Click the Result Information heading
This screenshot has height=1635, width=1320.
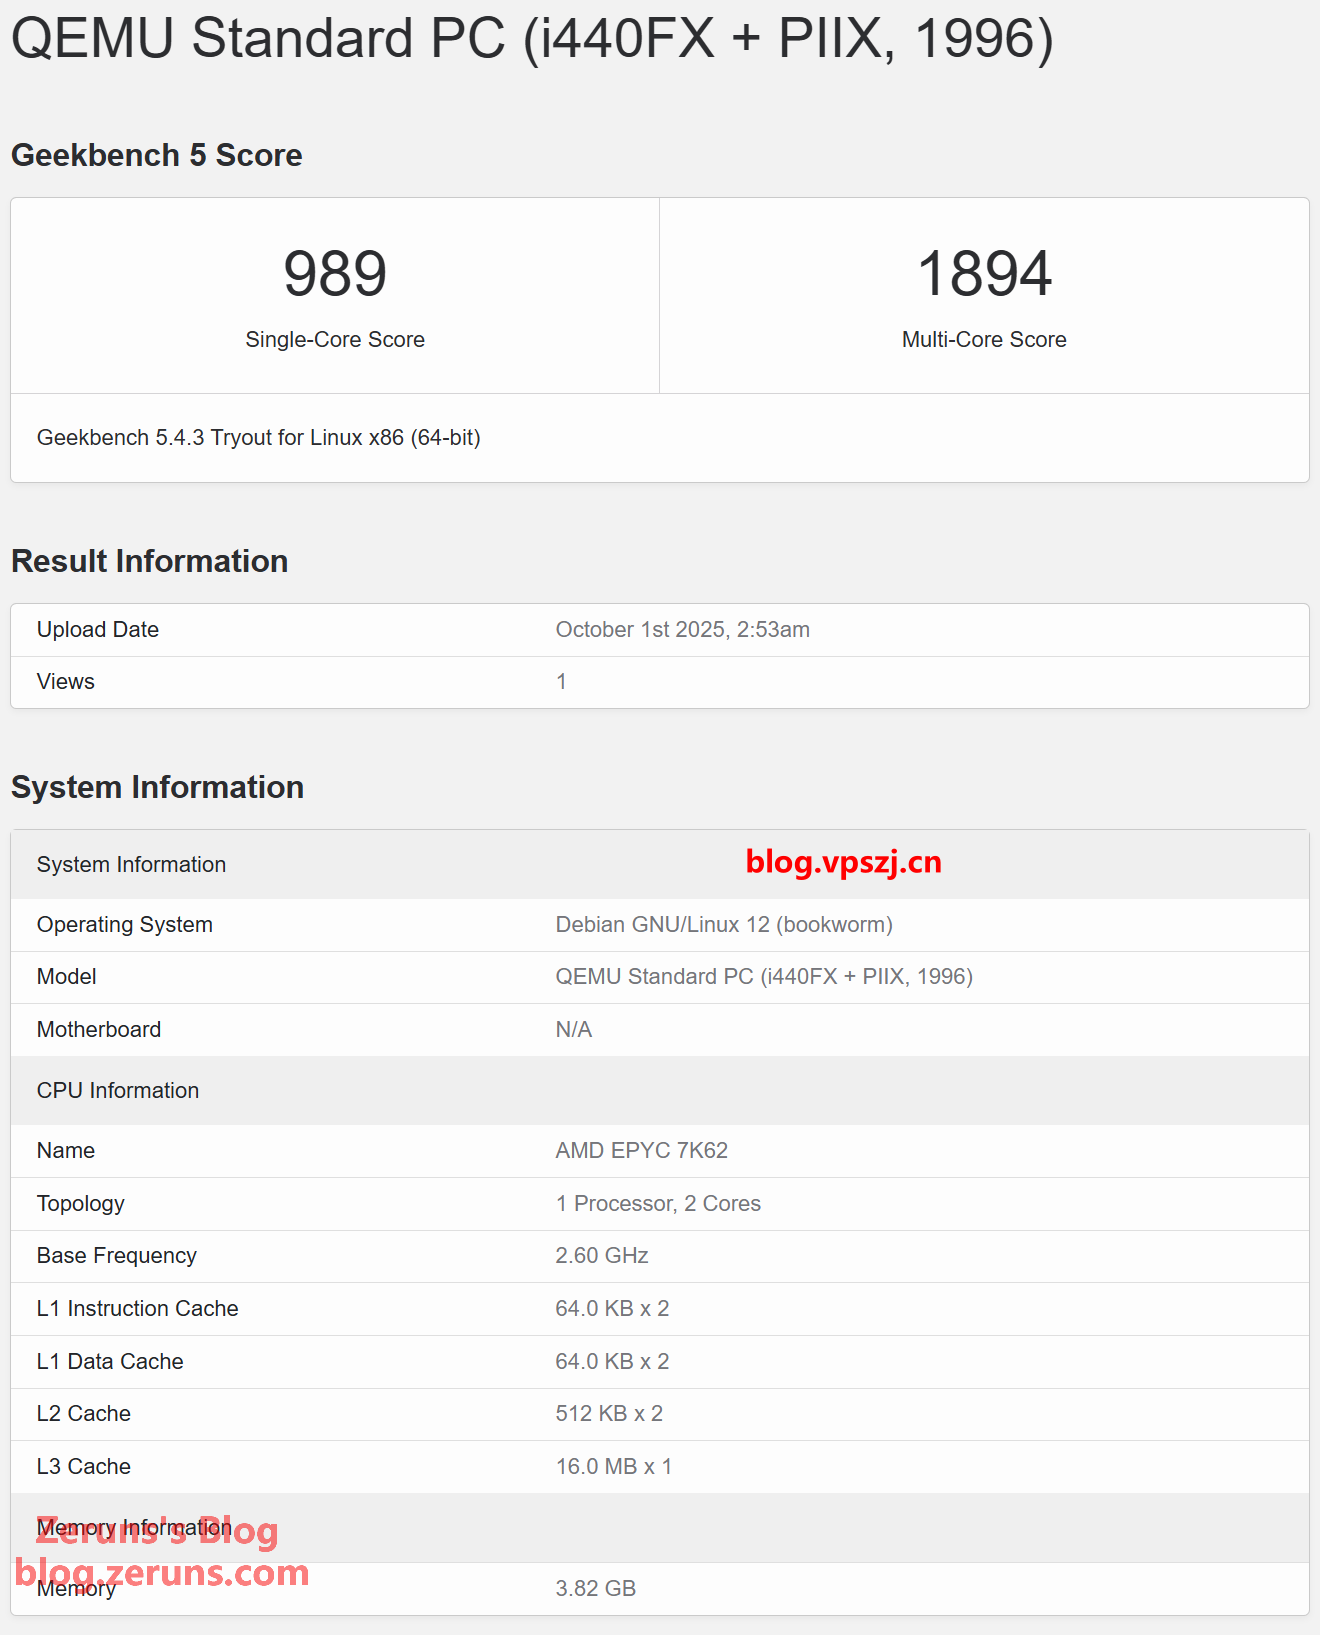tap(150, 561)
